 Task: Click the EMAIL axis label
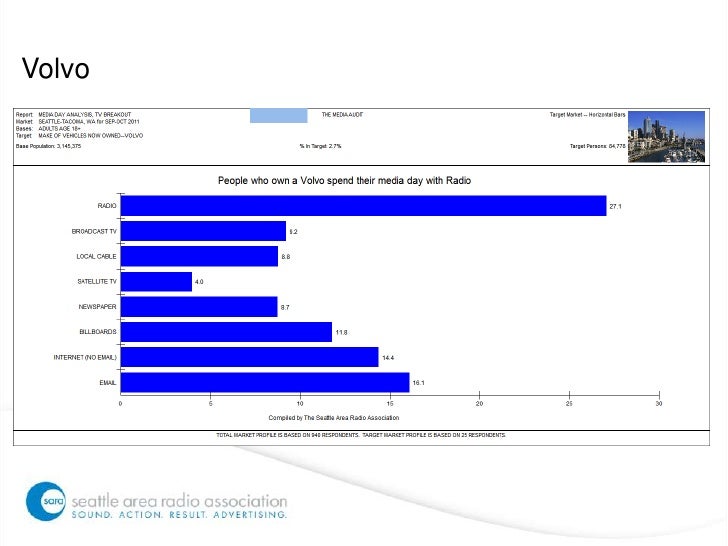[108, 383]
